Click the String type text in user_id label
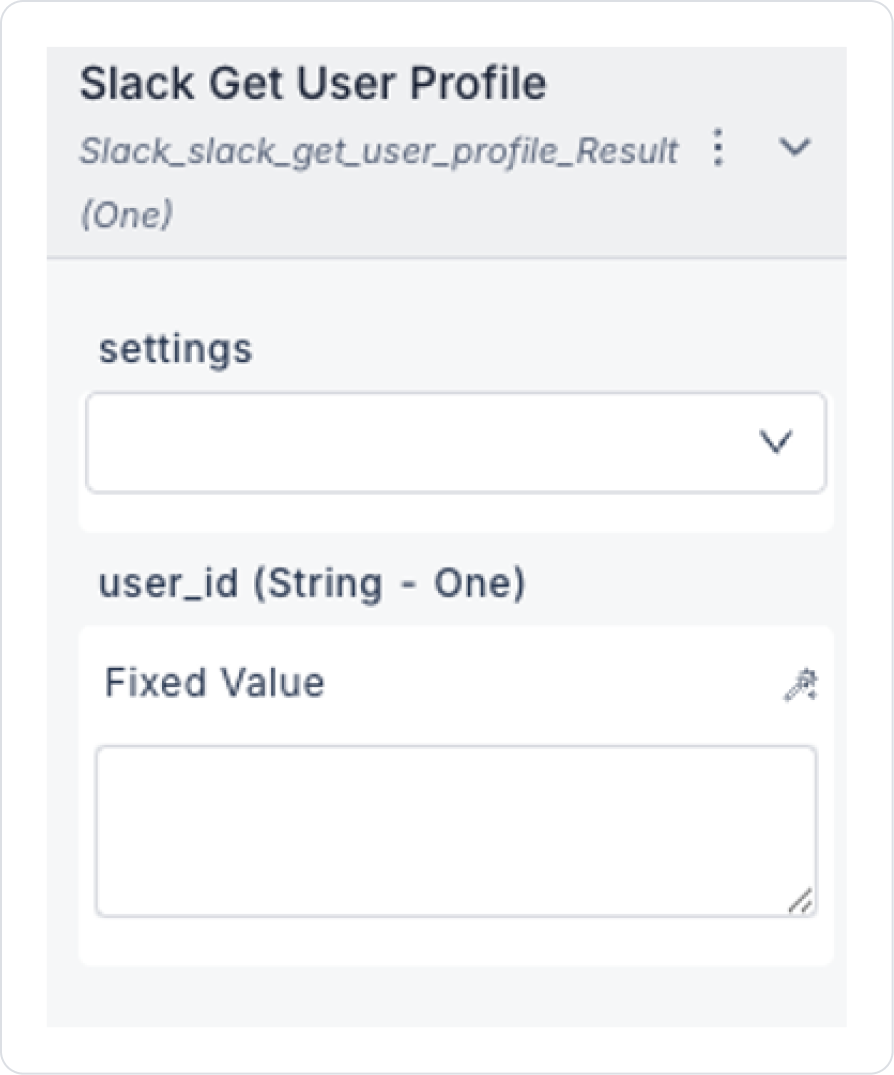 click(317, 584)
